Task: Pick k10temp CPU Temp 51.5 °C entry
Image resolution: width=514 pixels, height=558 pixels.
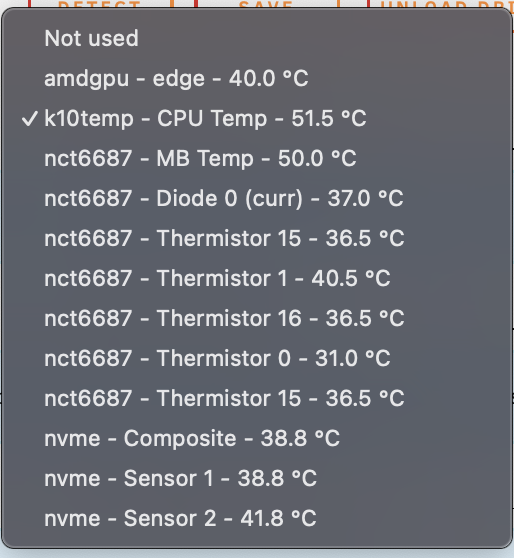Action: (x=256, y=118)
